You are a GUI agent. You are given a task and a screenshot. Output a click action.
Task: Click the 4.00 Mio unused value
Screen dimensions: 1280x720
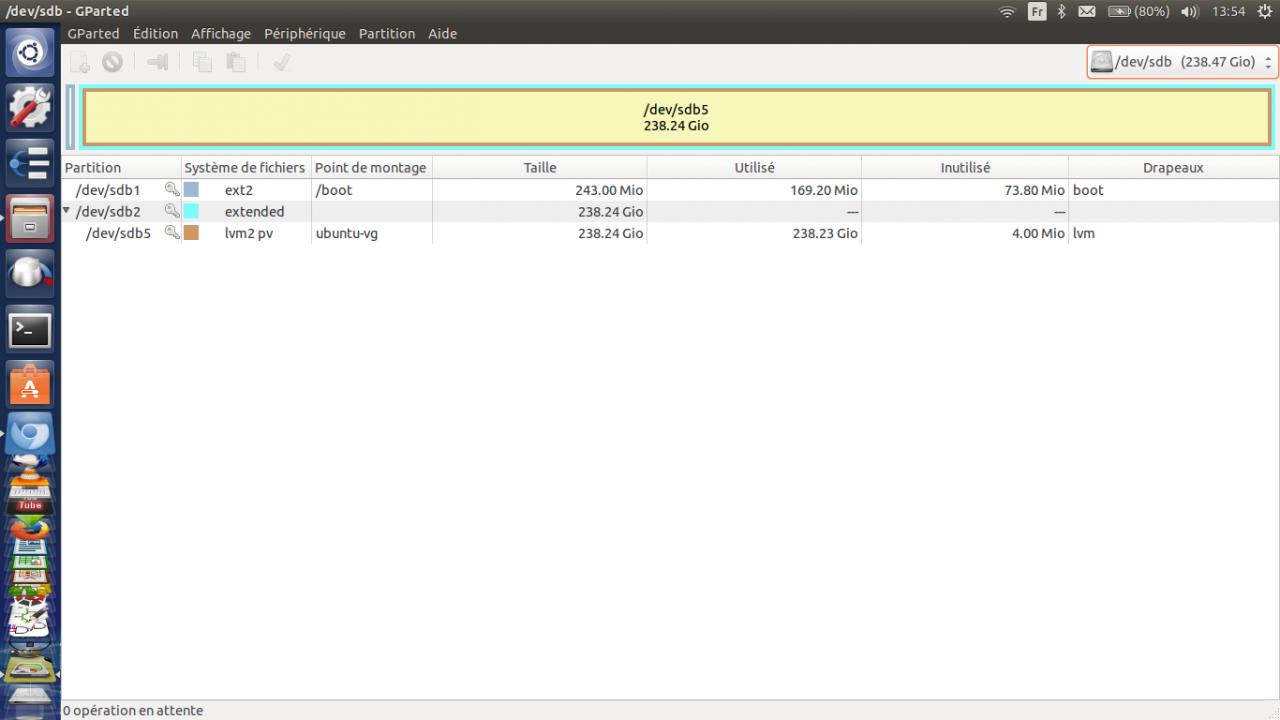(1038, 234)
